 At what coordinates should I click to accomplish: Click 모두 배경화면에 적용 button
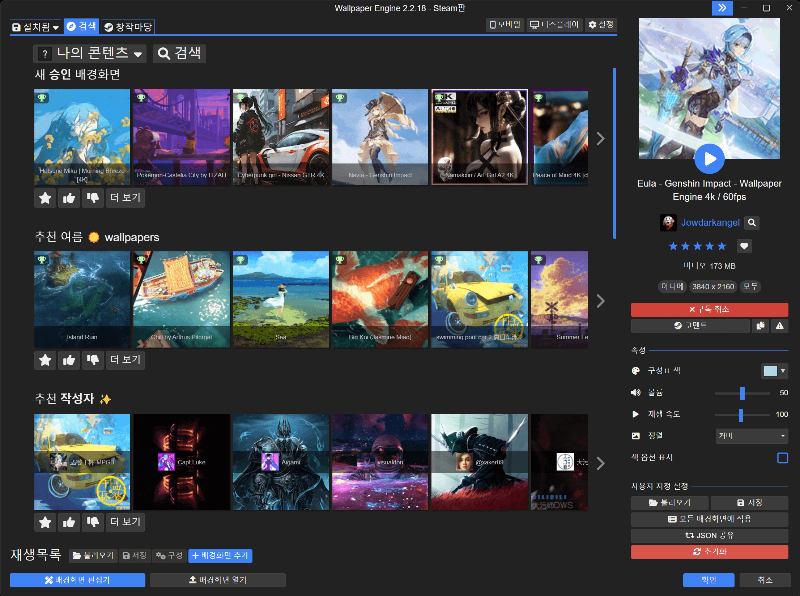point(709,519)
